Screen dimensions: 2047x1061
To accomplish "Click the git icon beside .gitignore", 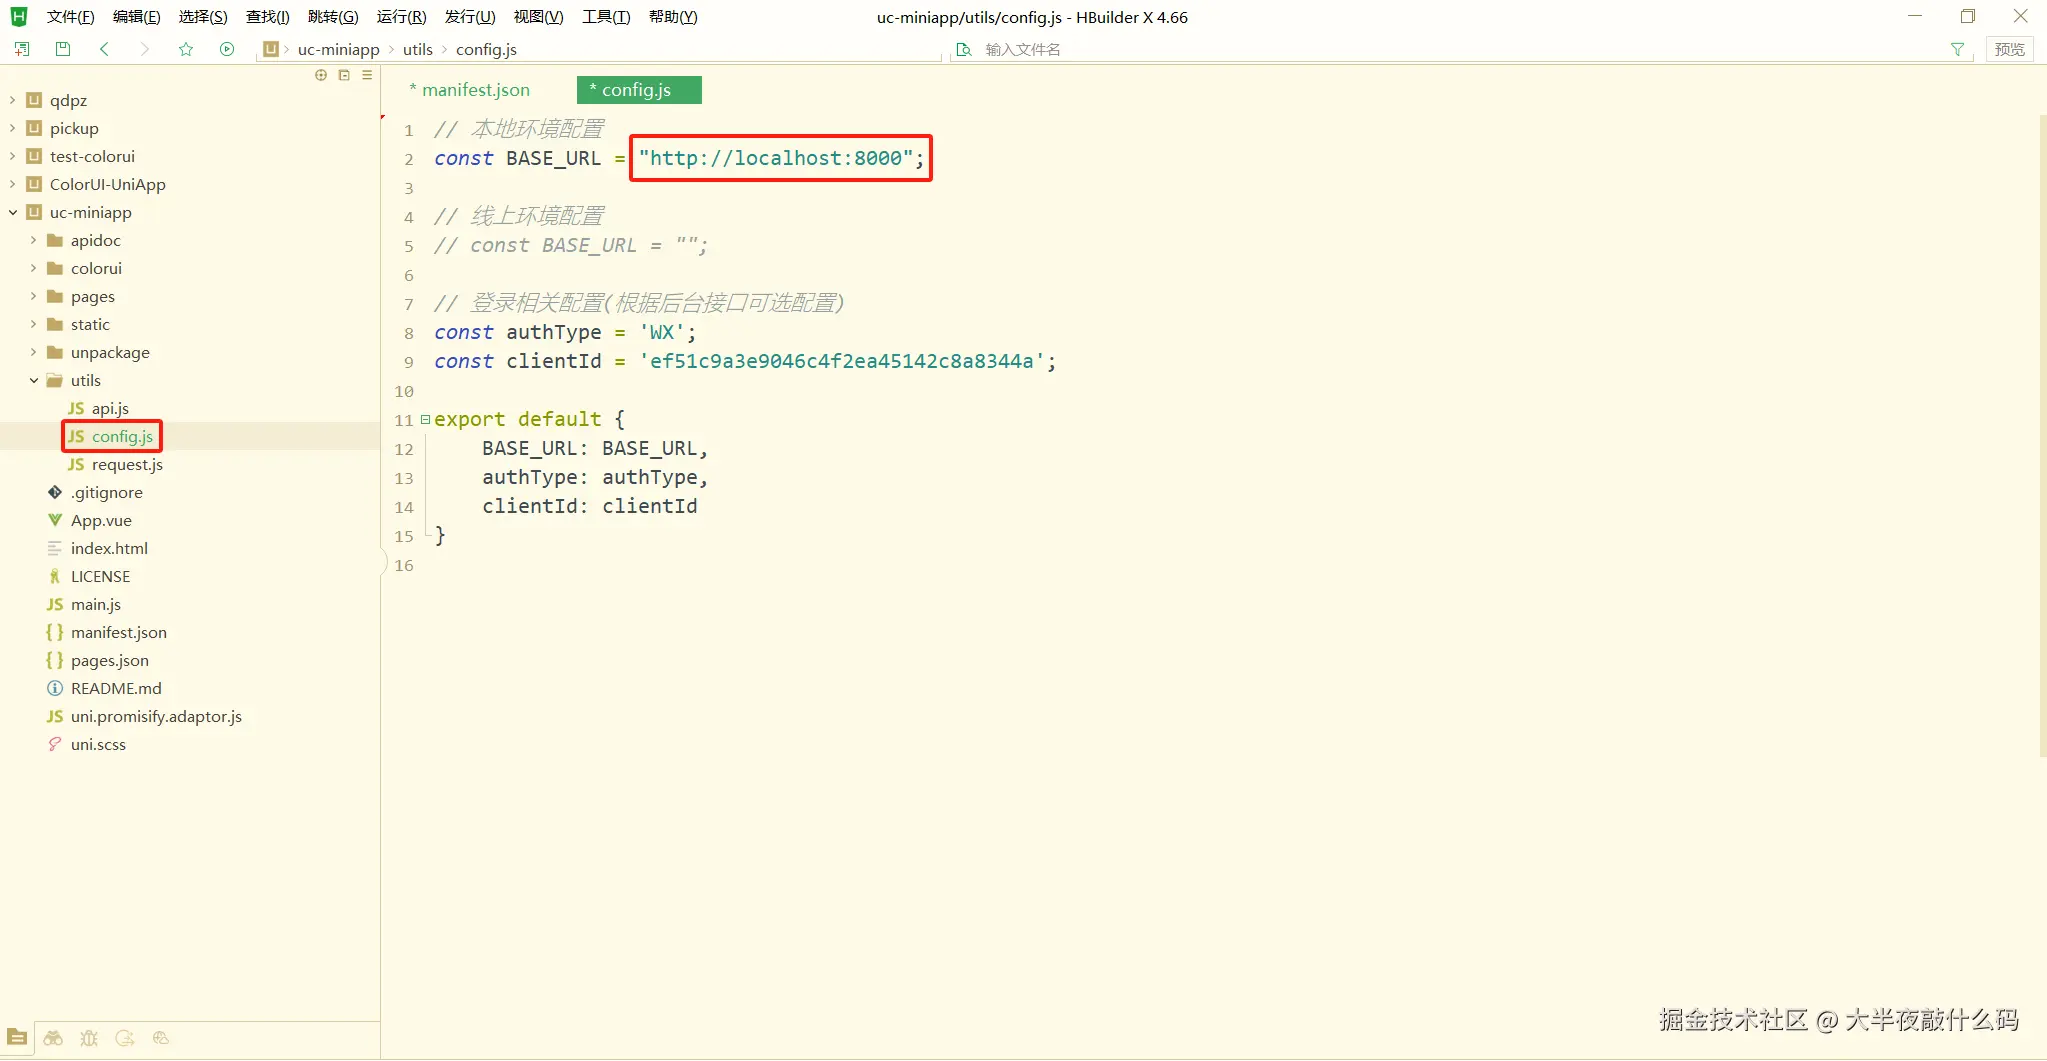I will click(x=55, y=492).
